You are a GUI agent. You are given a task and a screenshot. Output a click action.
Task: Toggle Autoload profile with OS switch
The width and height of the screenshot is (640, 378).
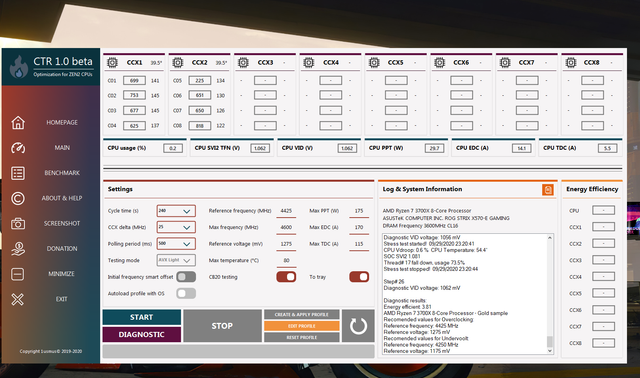coord(186,293)
